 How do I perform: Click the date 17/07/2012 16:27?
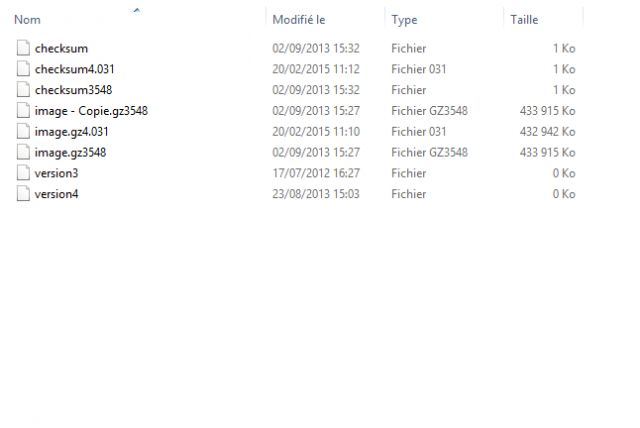pyautogui.click(x=316, y=173)
